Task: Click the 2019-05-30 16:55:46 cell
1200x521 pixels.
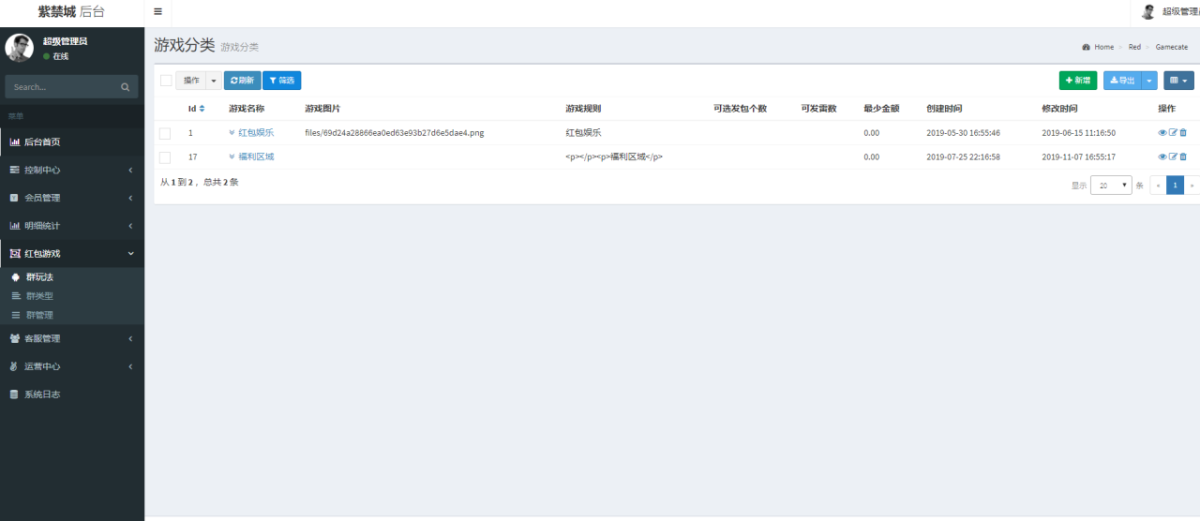Action: click(963, 132)
